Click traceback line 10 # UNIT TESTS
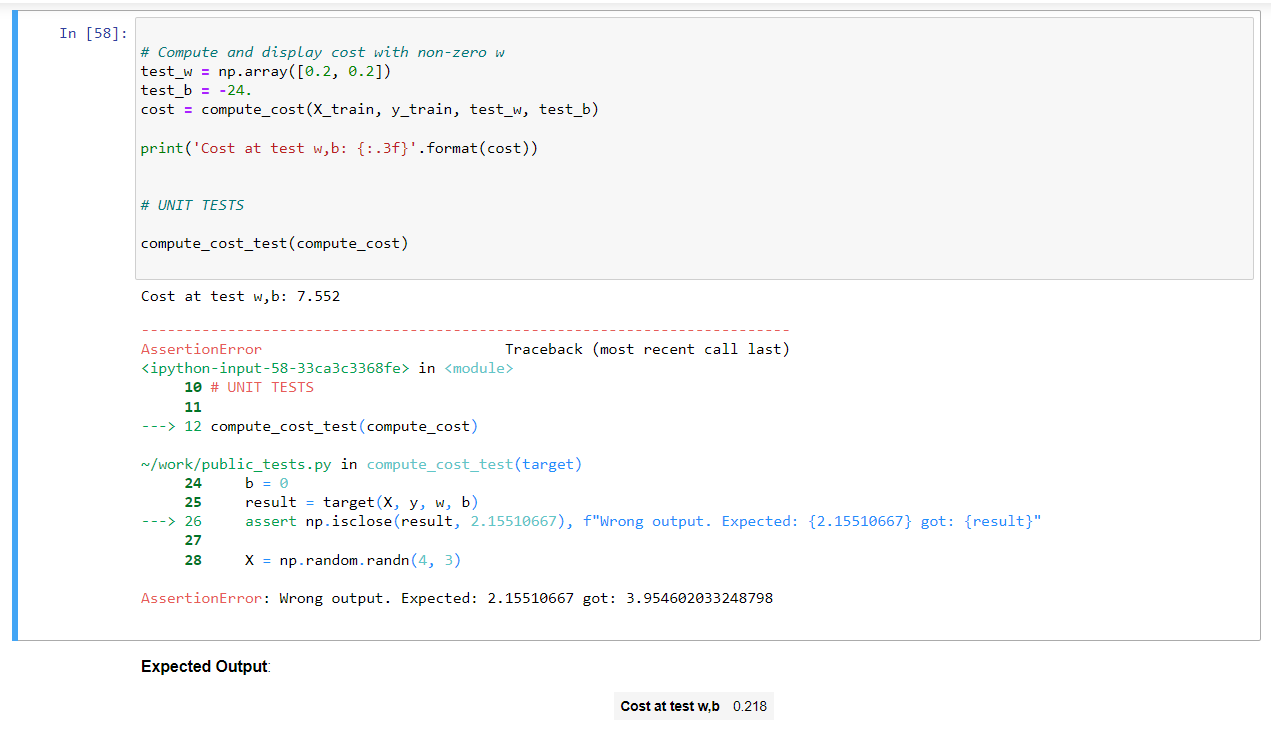This screenshot has height=753, width=1271. [249, 387]
